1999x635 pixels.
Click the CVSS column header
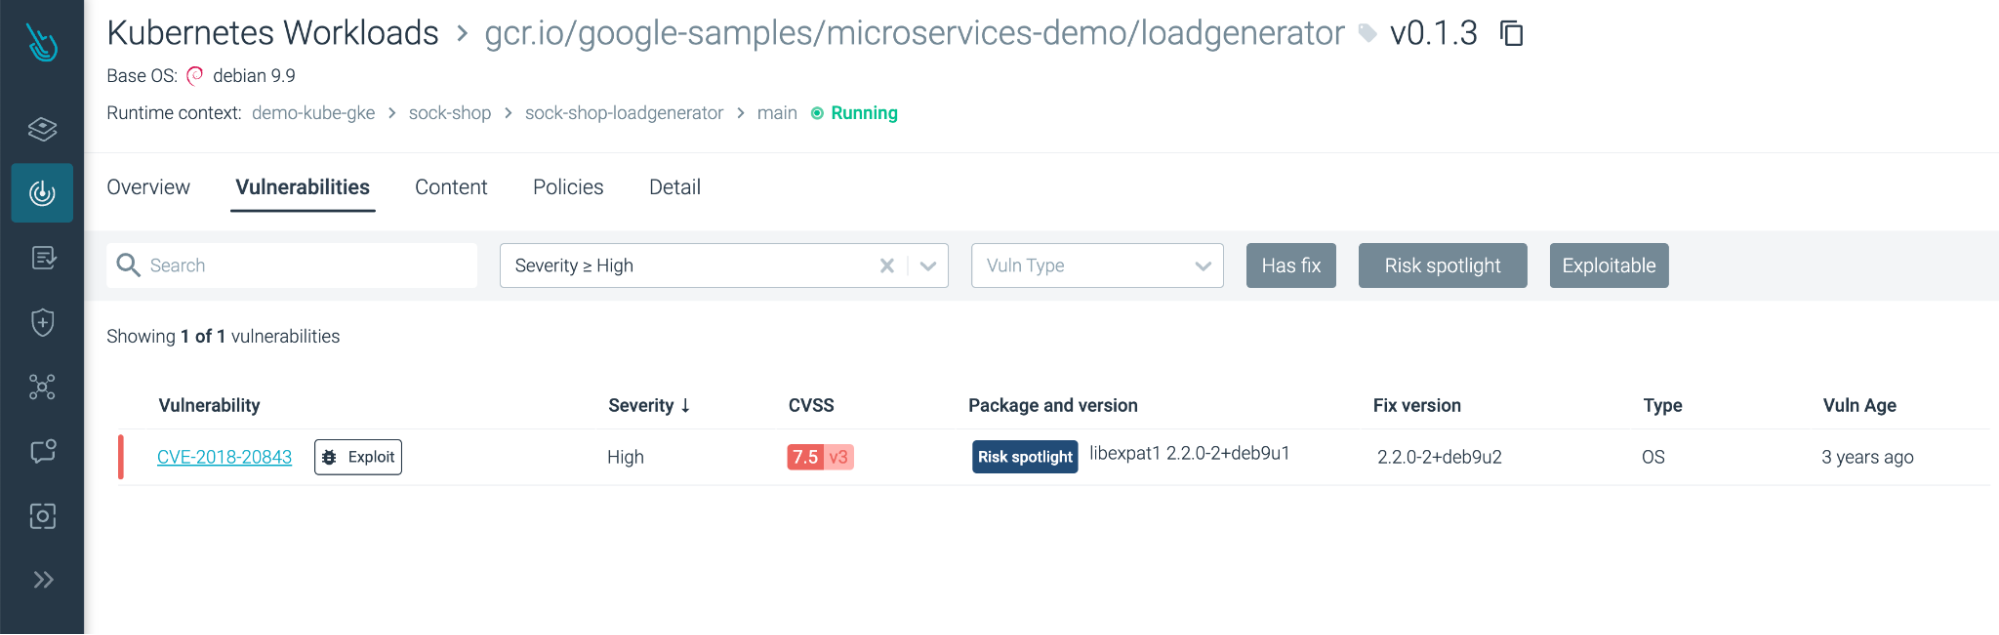pos(811,405)
